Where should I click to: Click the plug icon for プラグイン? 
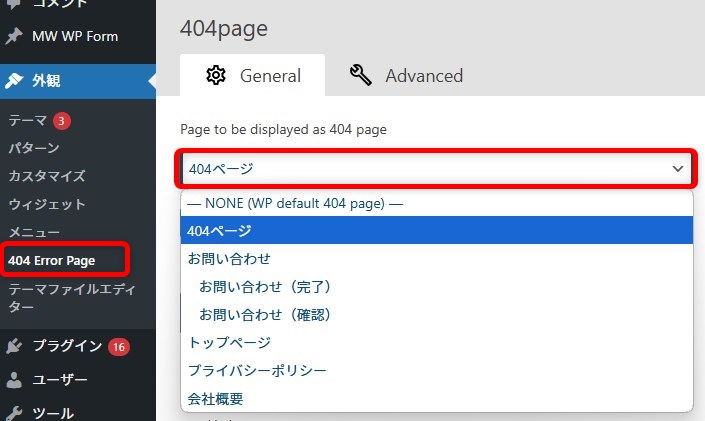click(14, 346)
